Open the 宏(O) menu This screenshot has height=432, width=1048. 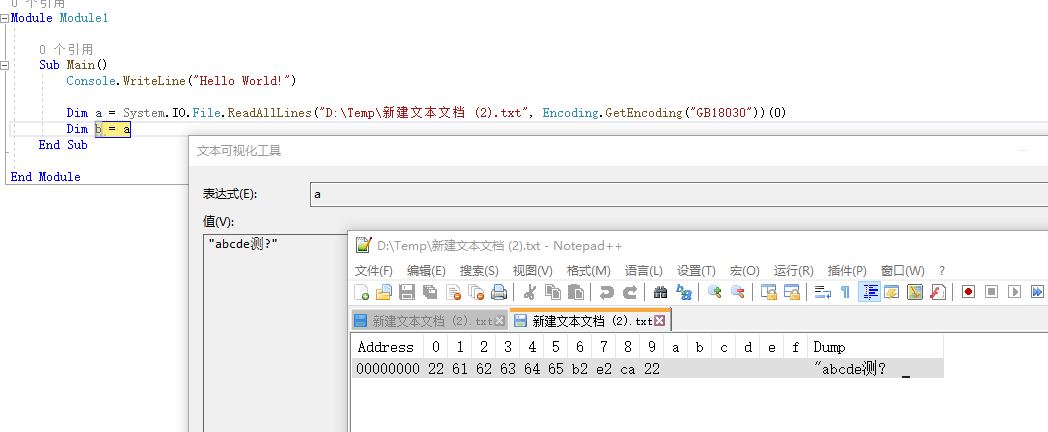[x=745, y=271]
